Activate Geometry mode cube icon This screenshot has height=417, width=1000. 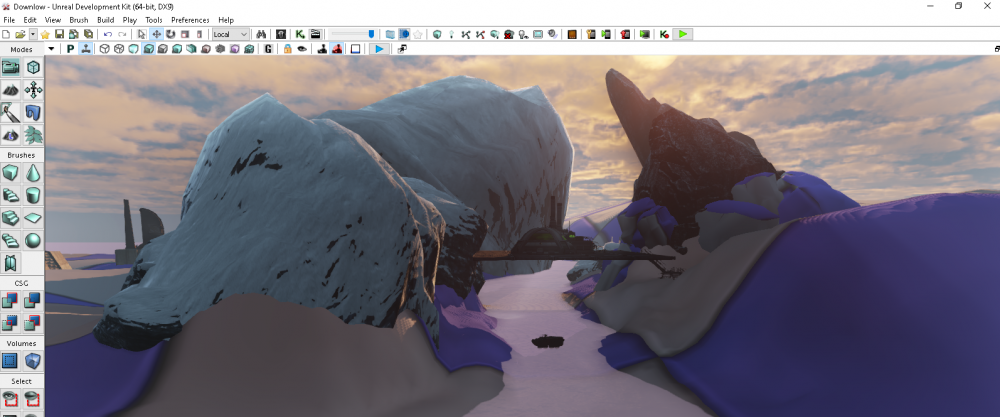pyautogui.click(x=33, y=67)
